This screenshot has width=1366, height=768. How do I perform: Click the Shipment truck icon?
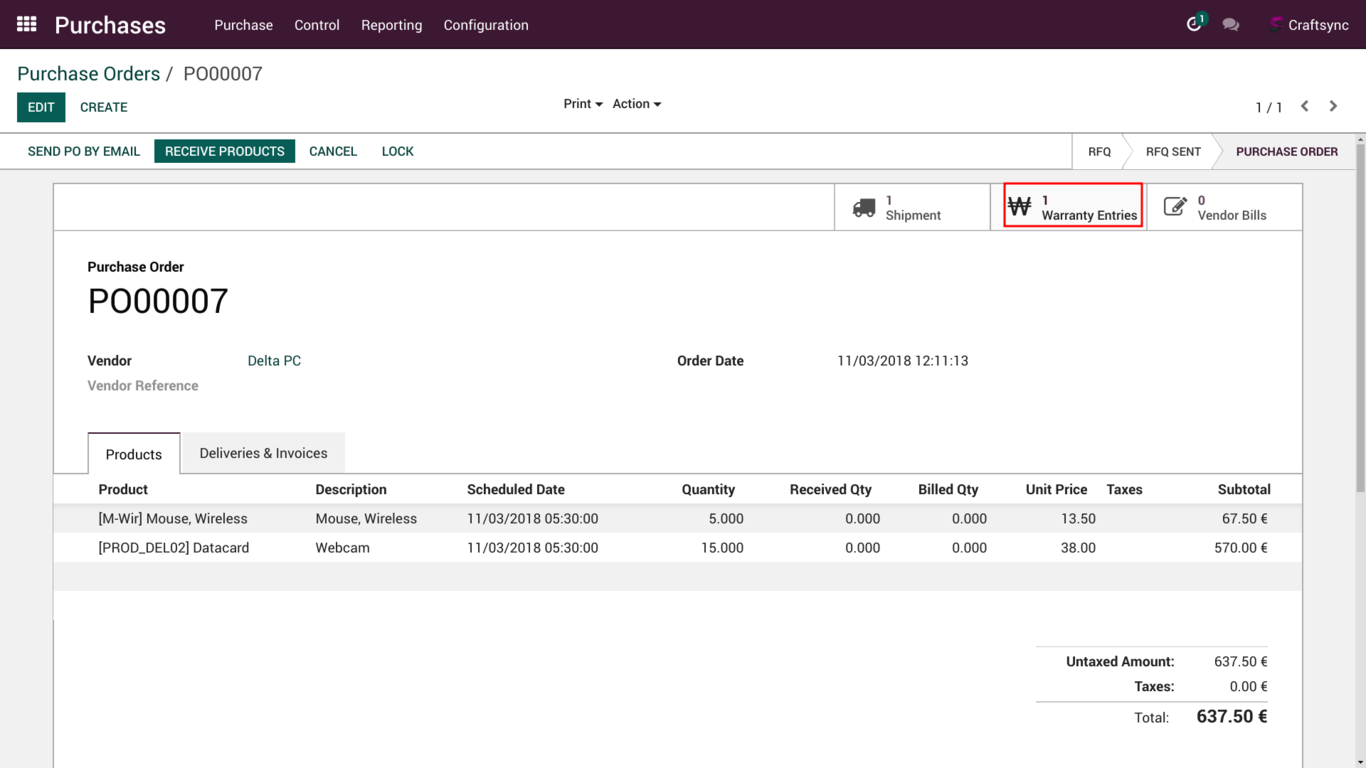point(864,208)
